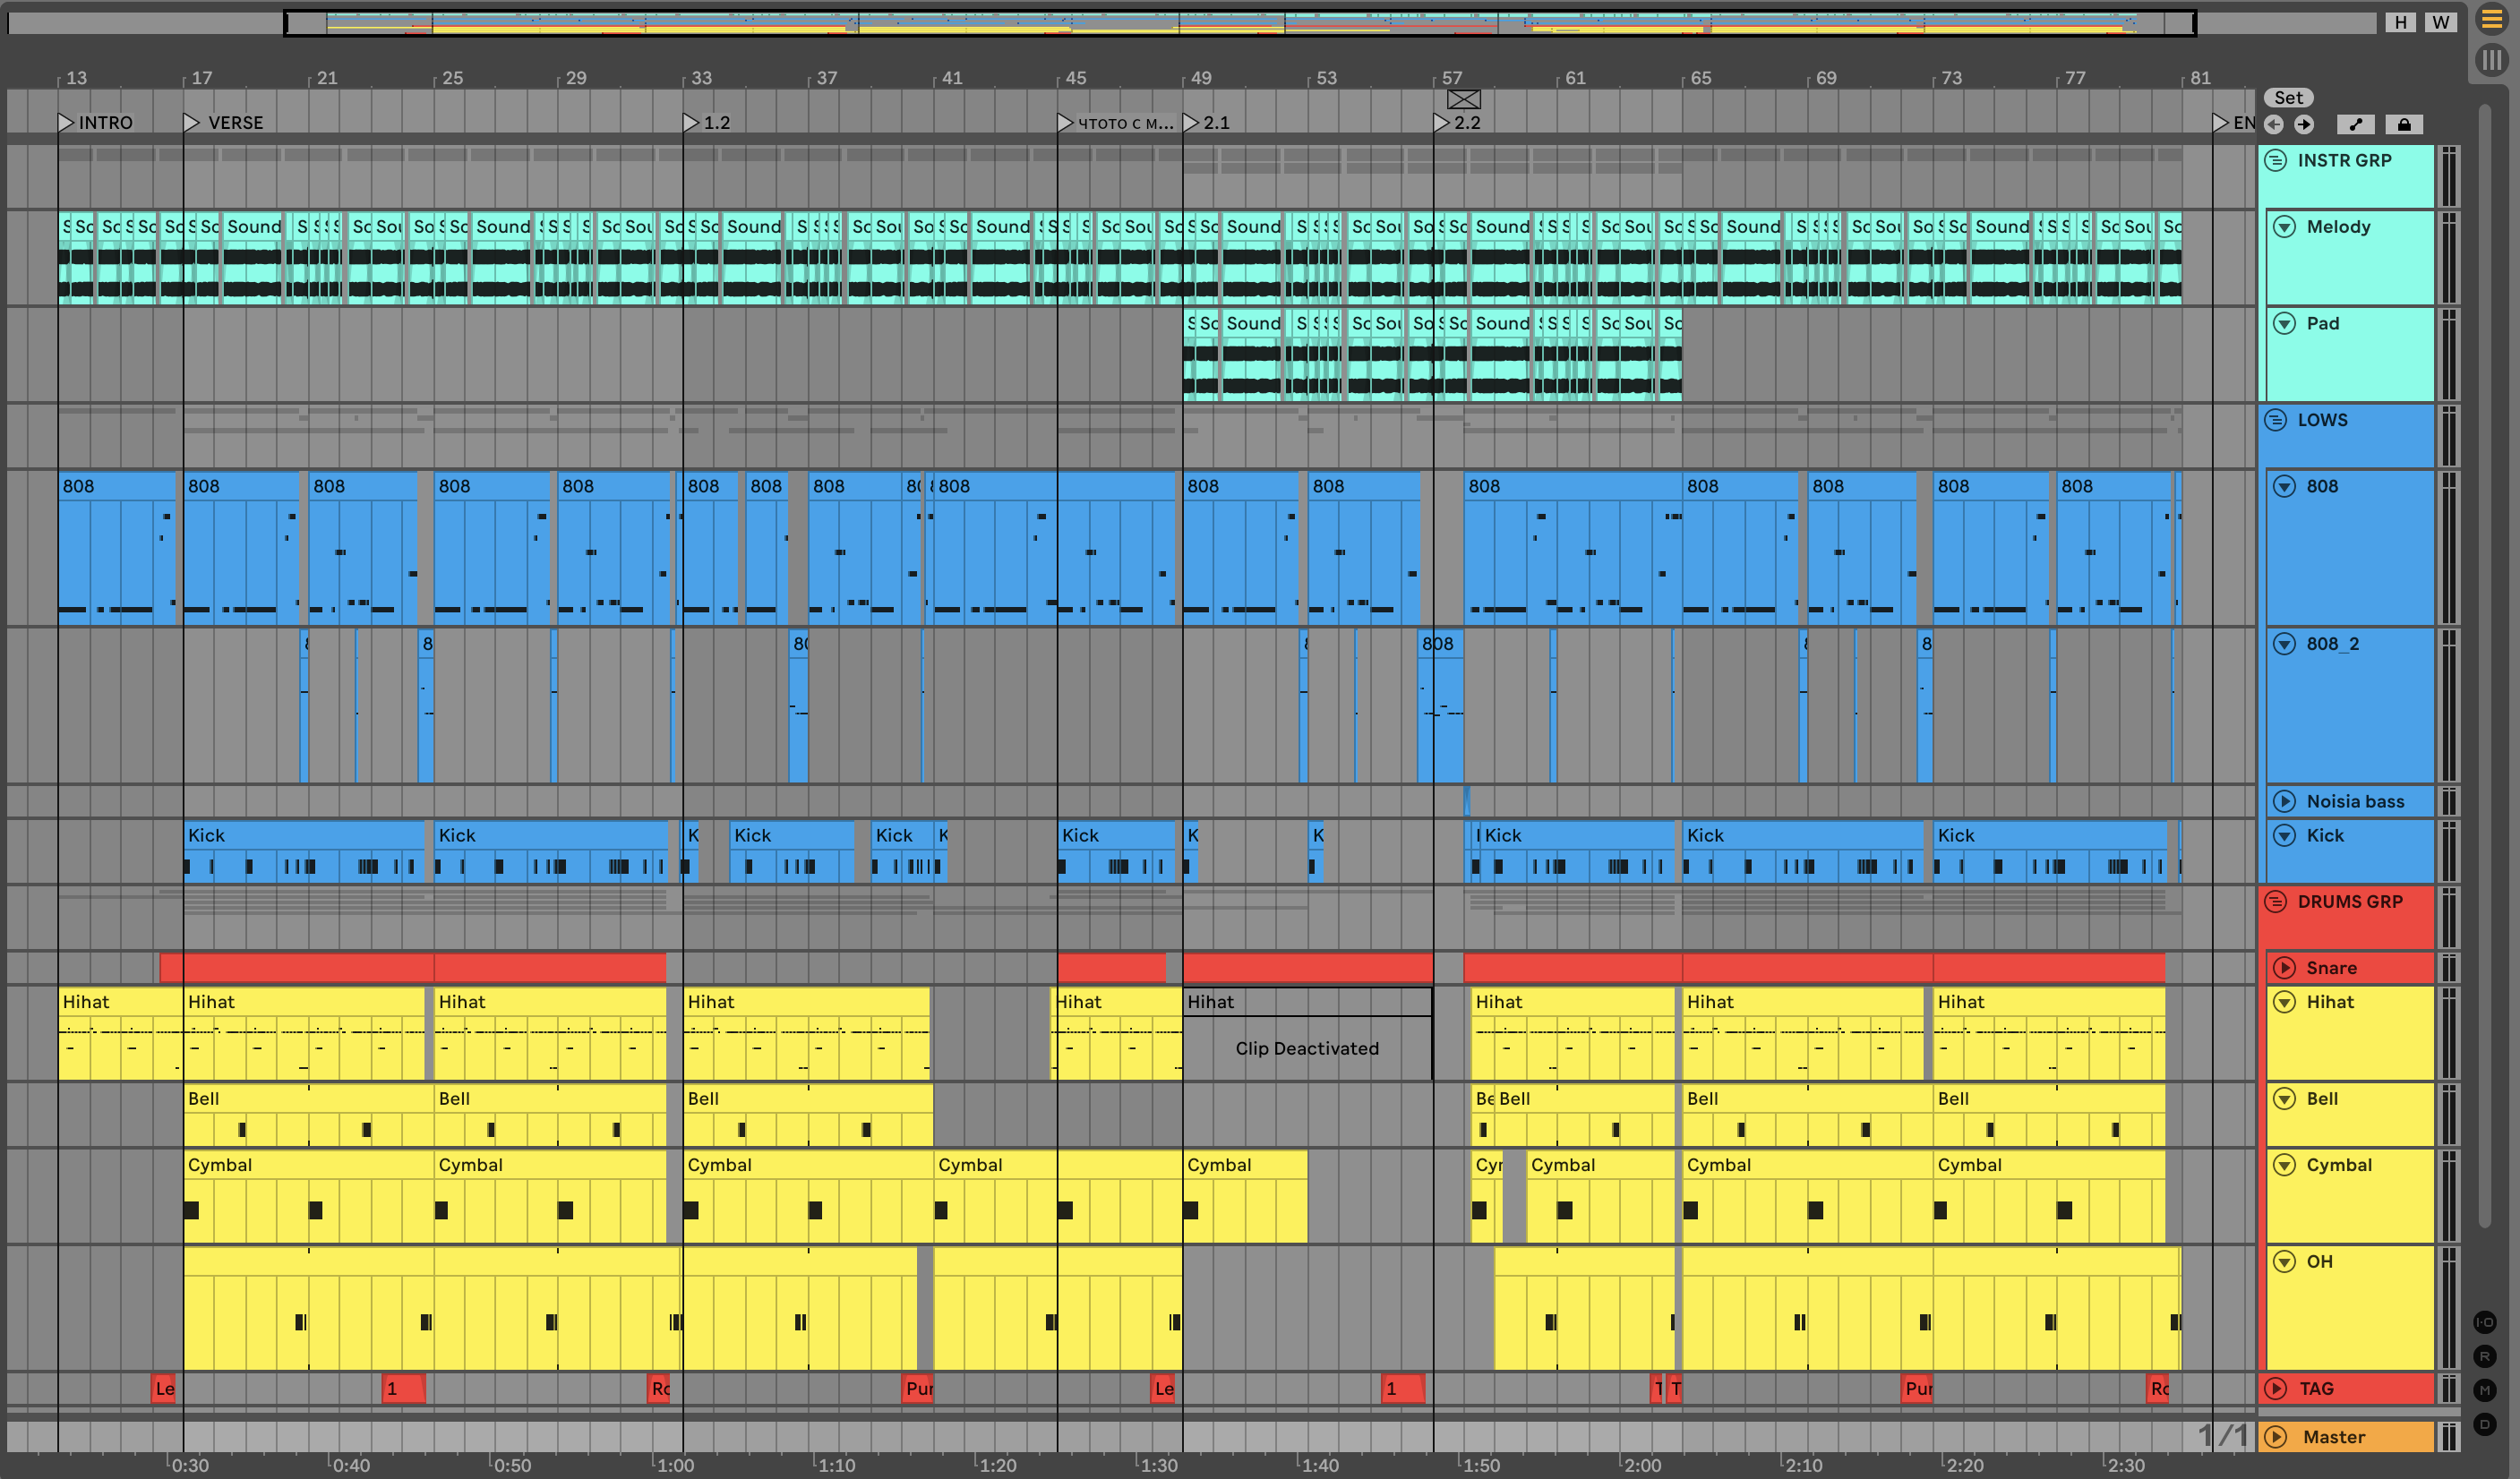This screenshot has width=2520, height=1479.
Task: Click the arrangement overview zoom bar
Action: pyautogui.click(x=1240, y=22)
